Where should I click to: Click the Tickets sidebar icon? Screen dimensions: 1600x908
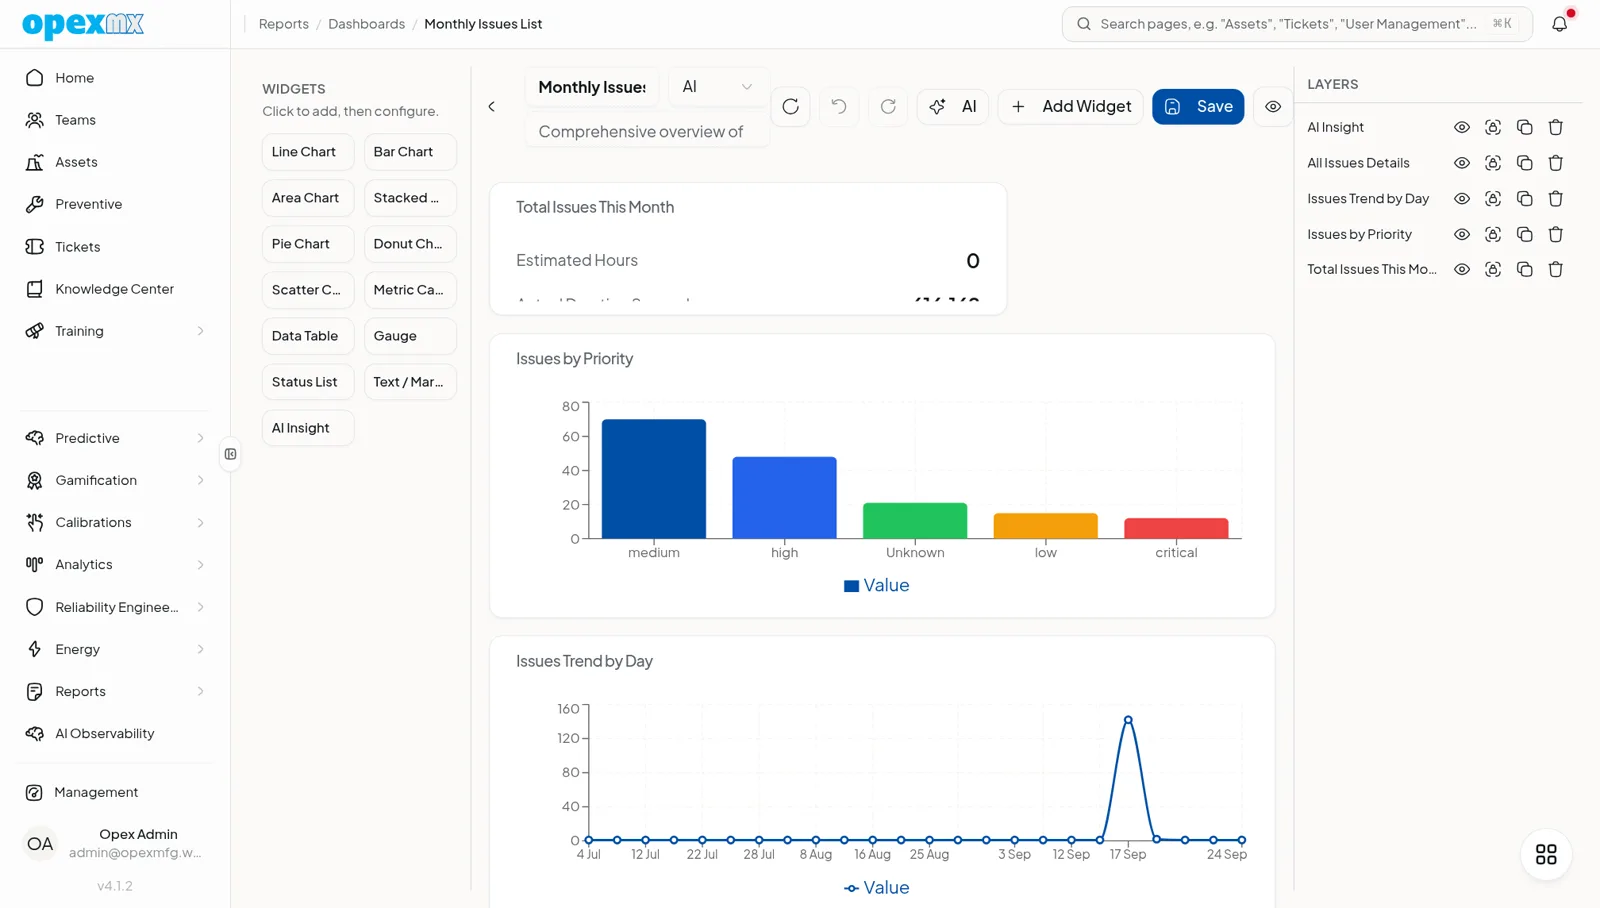pyautogui.click(x=35, y=246)
